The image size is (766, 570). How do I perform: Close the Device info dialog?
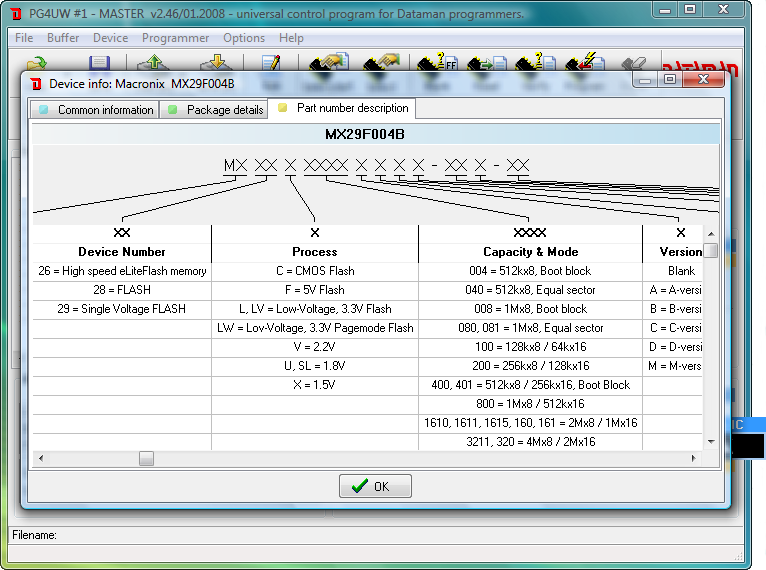coord(703,79)
